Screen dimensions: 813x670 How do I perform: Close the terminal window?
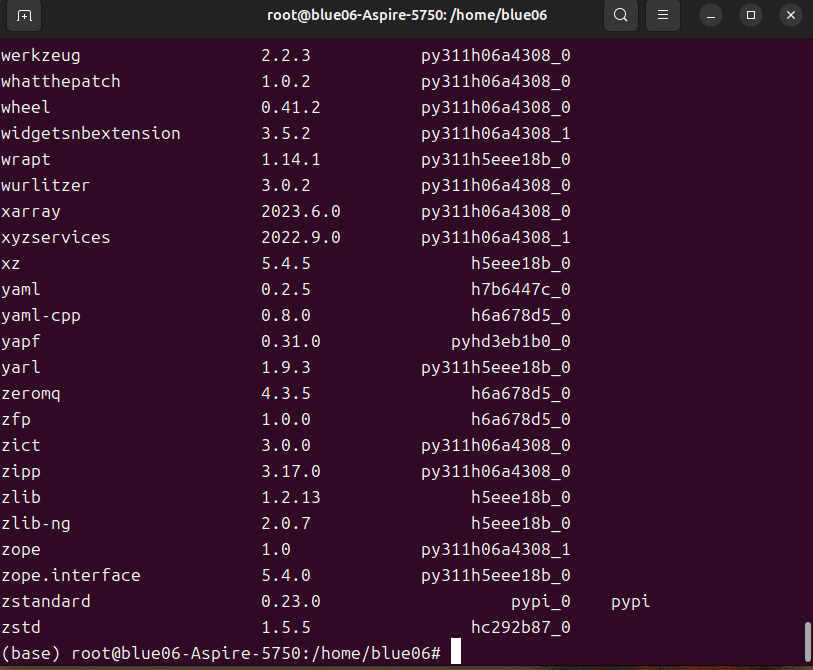[790, 16]
